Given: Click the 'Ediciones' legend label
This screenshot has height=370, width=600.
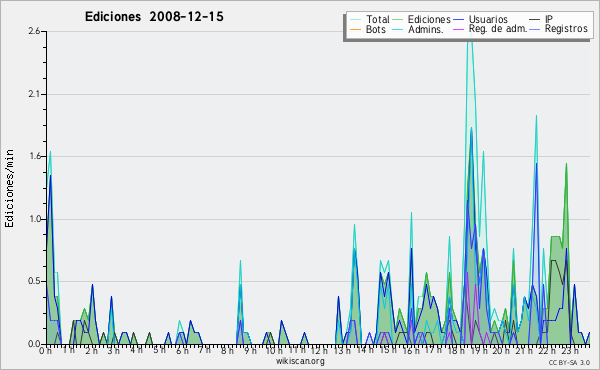Looking at the screenshot, I should click(x=429, y=19).
